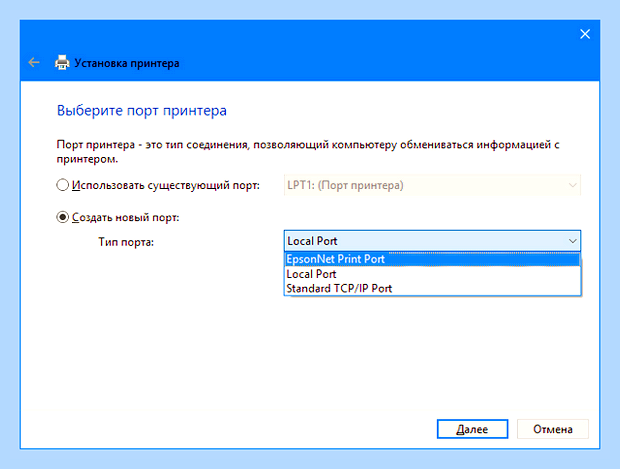Click the printer icon in title bar
Screen dimensions: 620x469
(62, 62)
